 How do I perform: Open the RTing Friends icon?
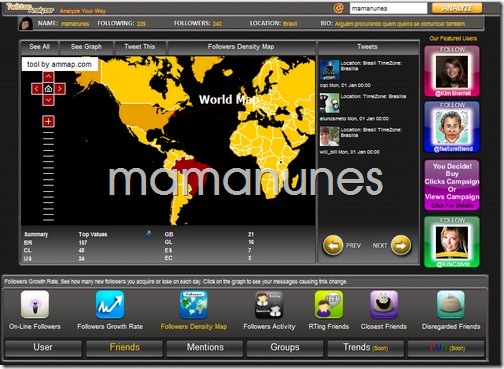[x=329, y=304]
